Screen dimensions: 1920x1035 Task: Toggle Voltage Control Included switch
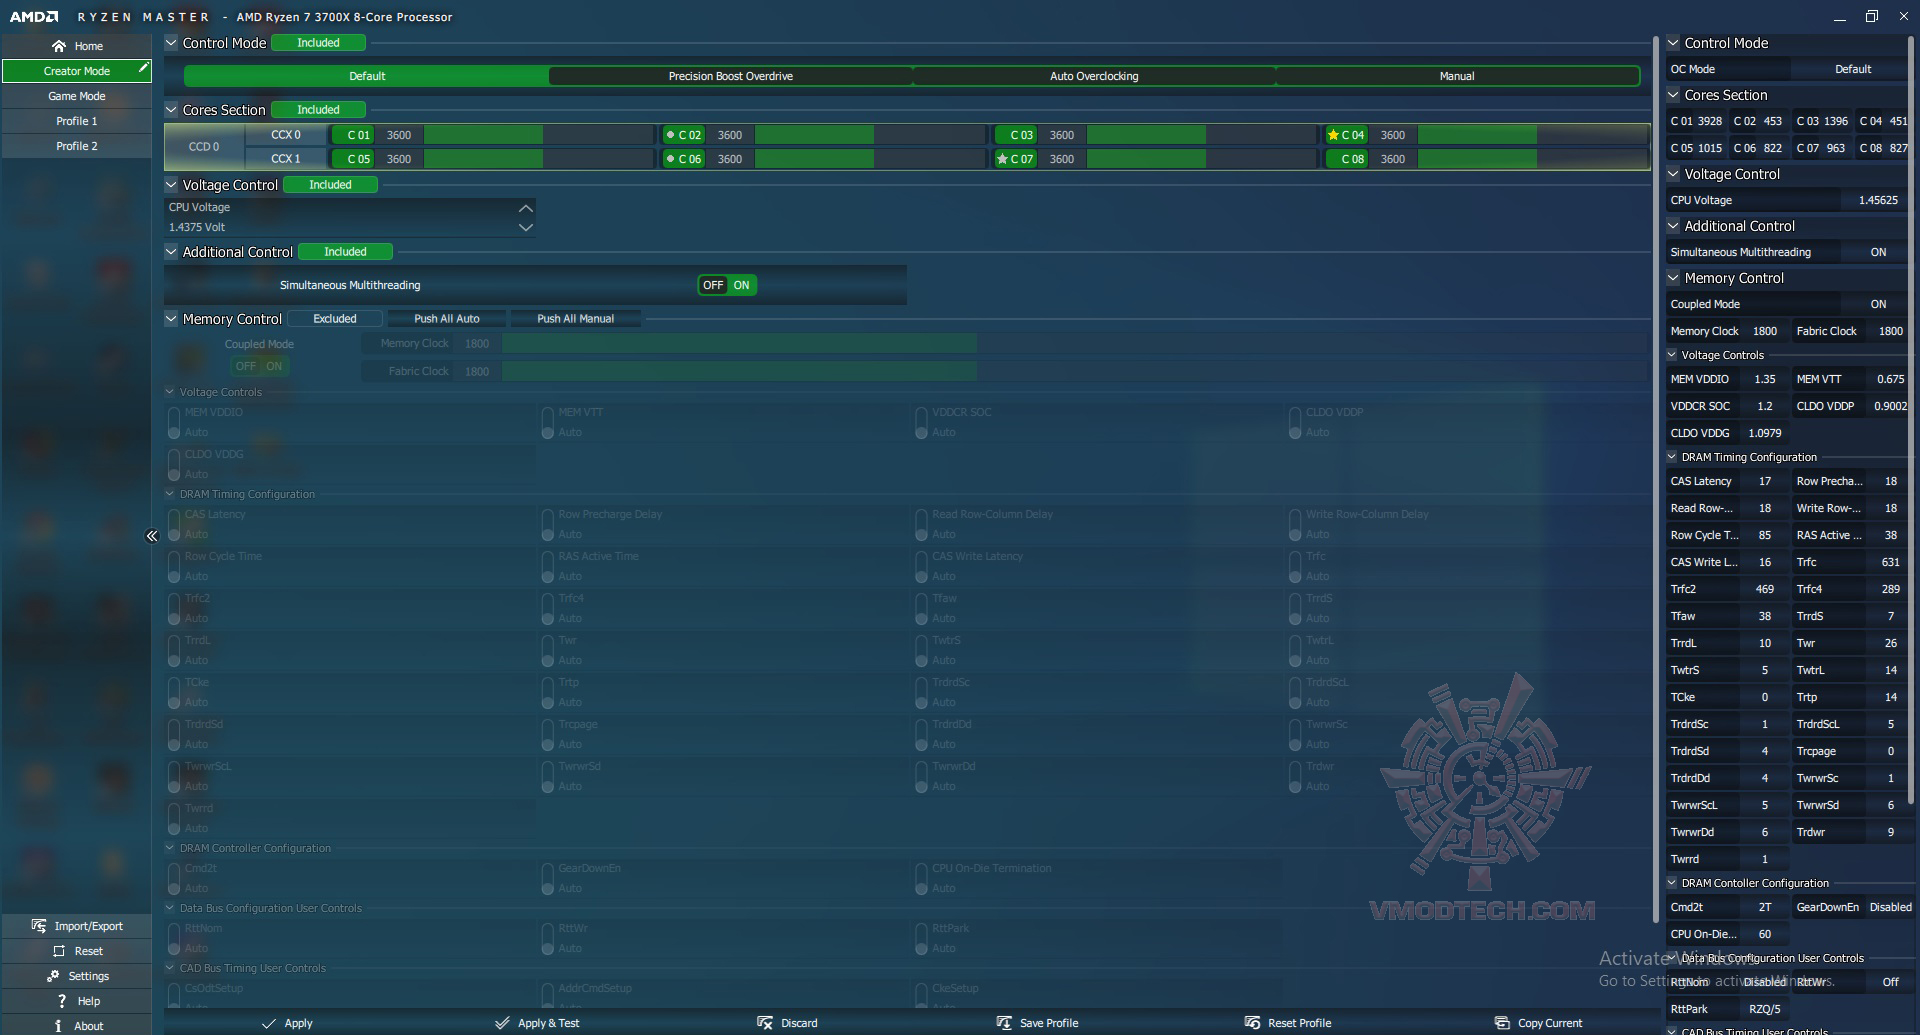tap(330, 185)
